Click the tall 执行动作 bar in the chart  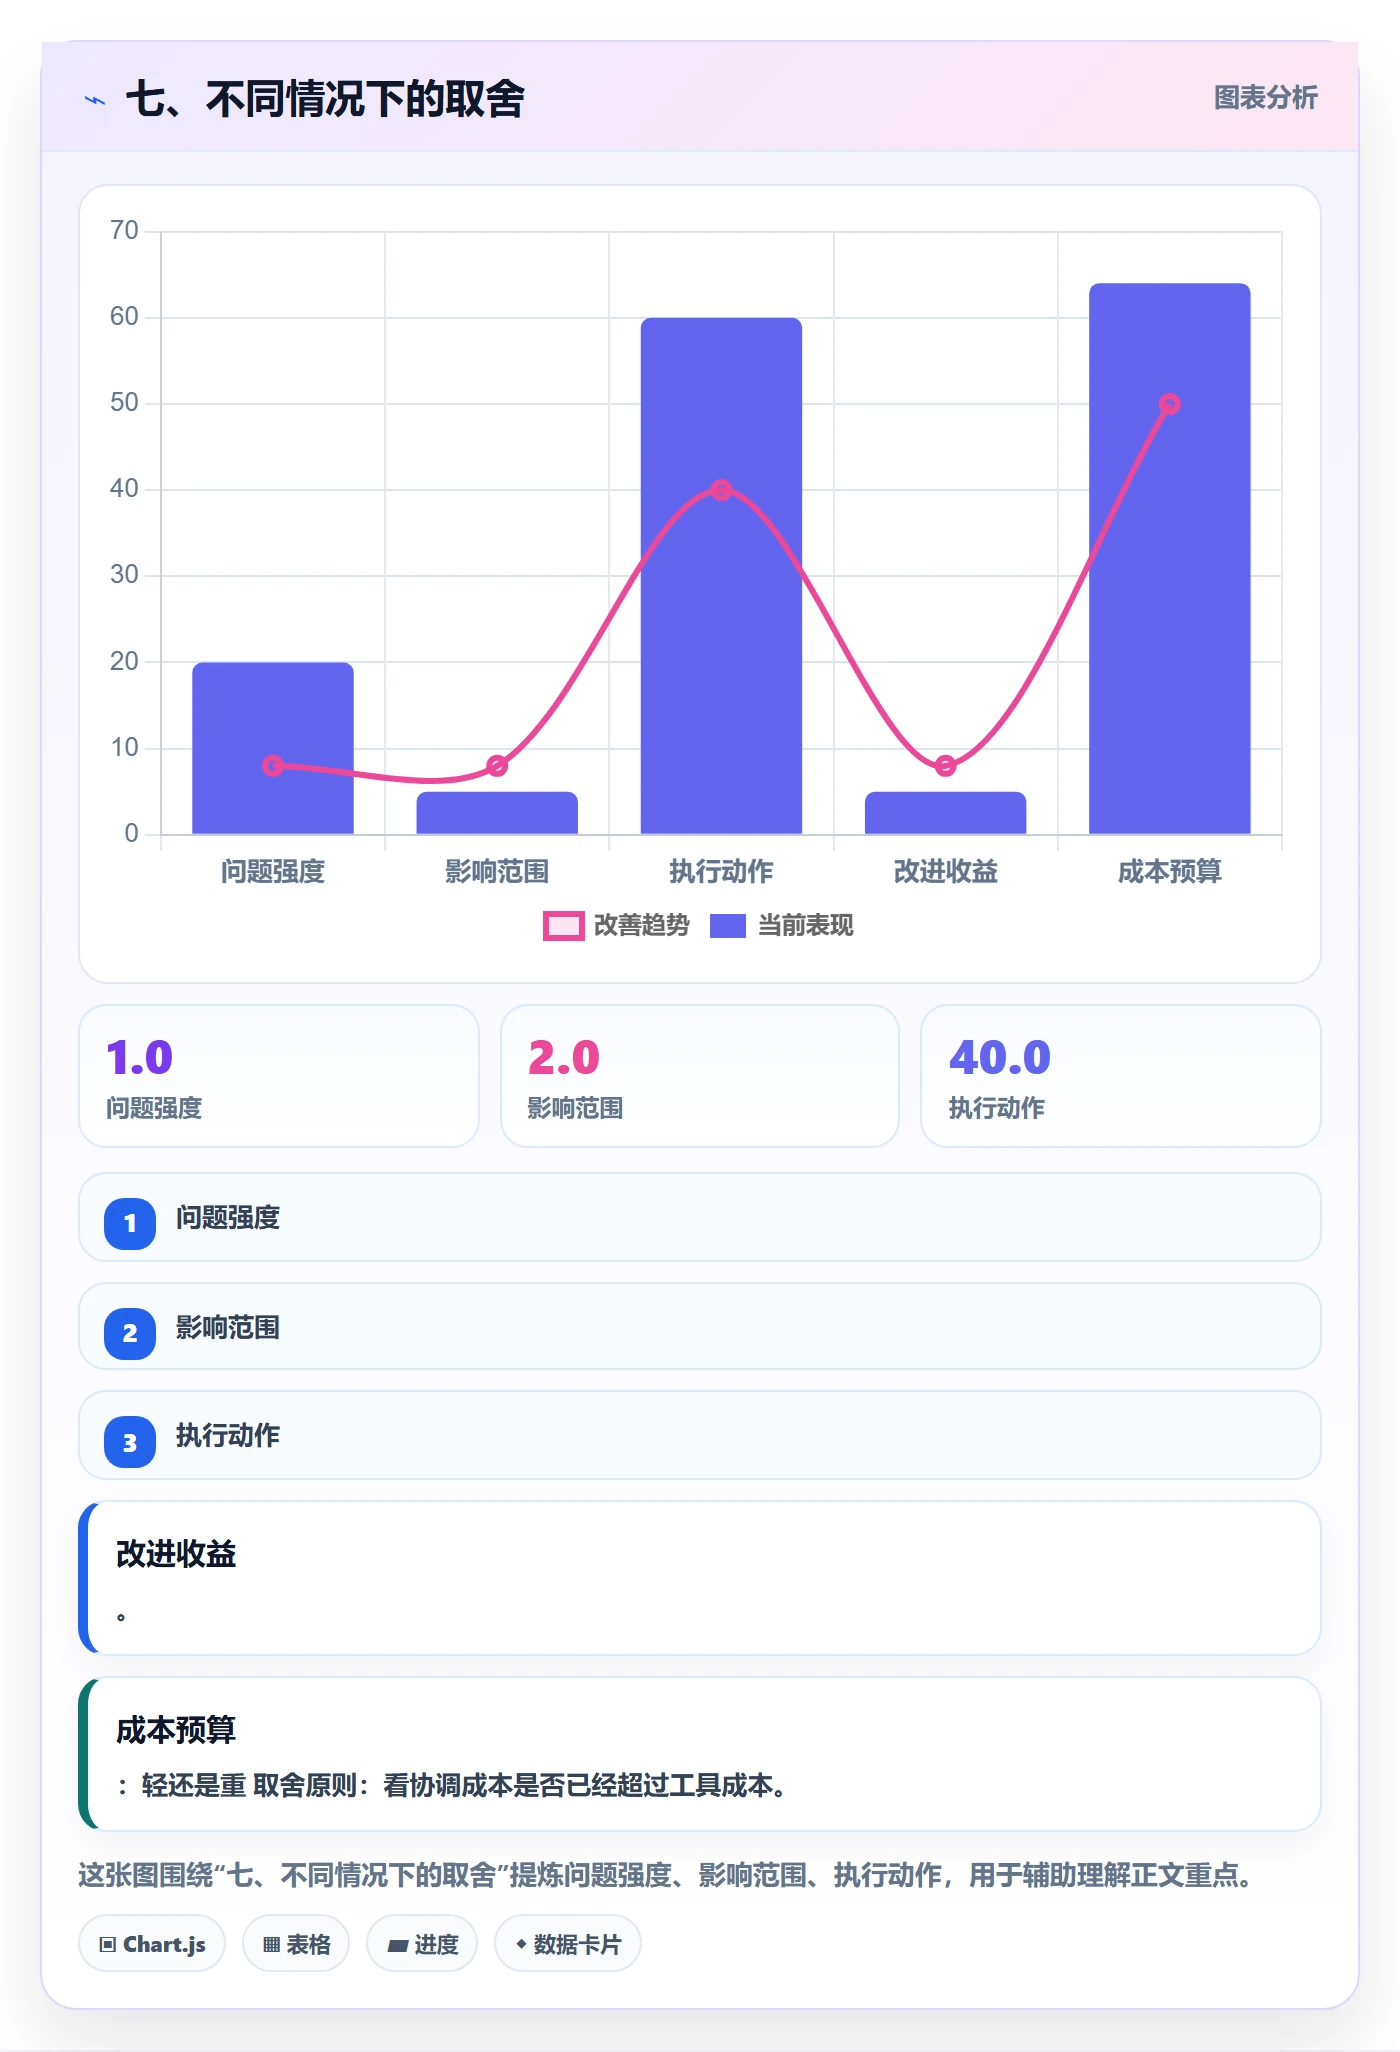point(721,576)
